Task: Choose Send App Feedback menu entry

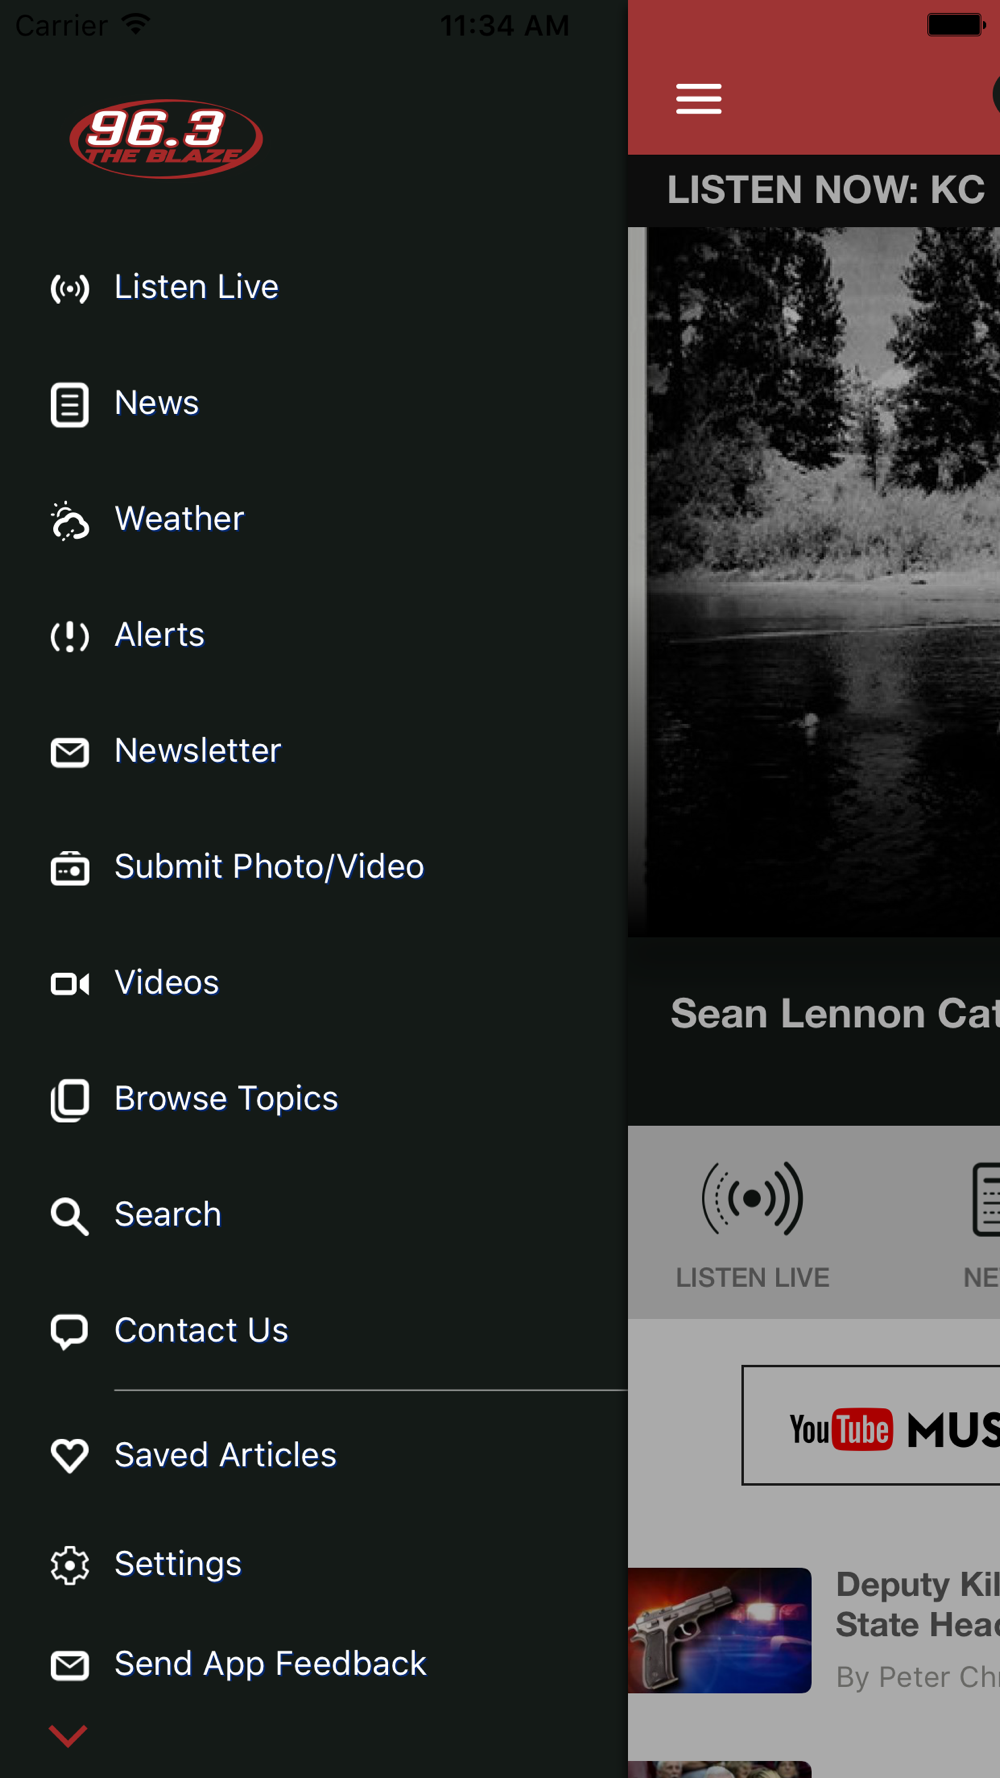Action: (270, 1664)
